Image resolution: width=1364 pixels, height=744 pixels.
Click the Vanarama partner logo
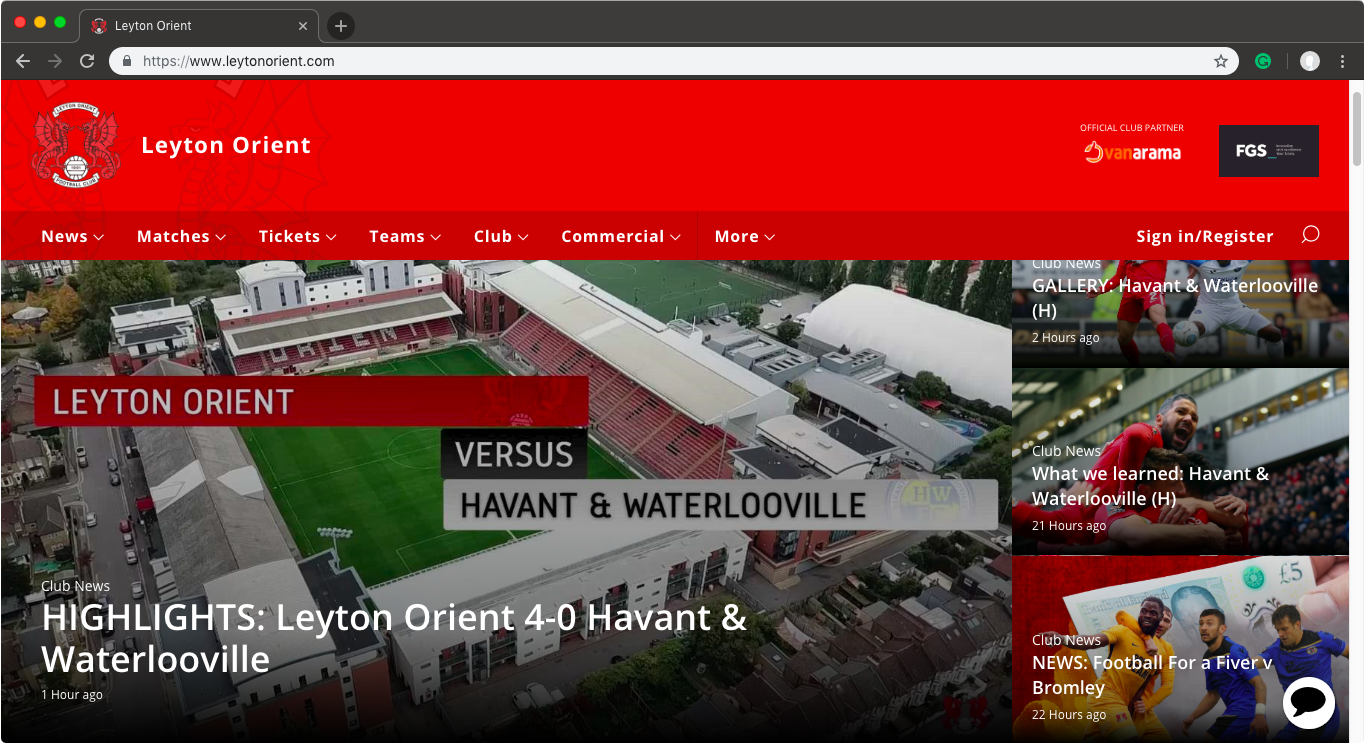click(1132, 152)
